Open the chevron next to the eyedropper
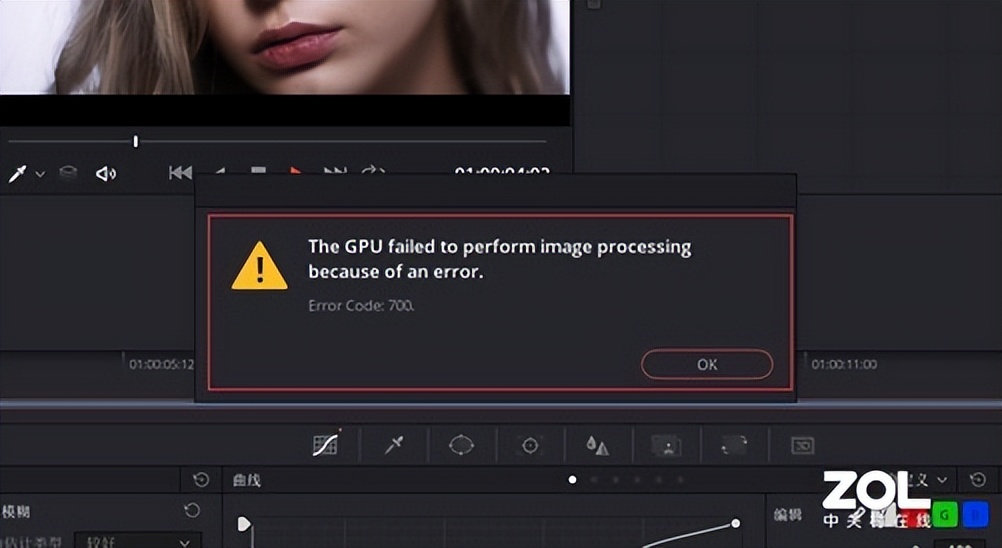 point(40,174)
